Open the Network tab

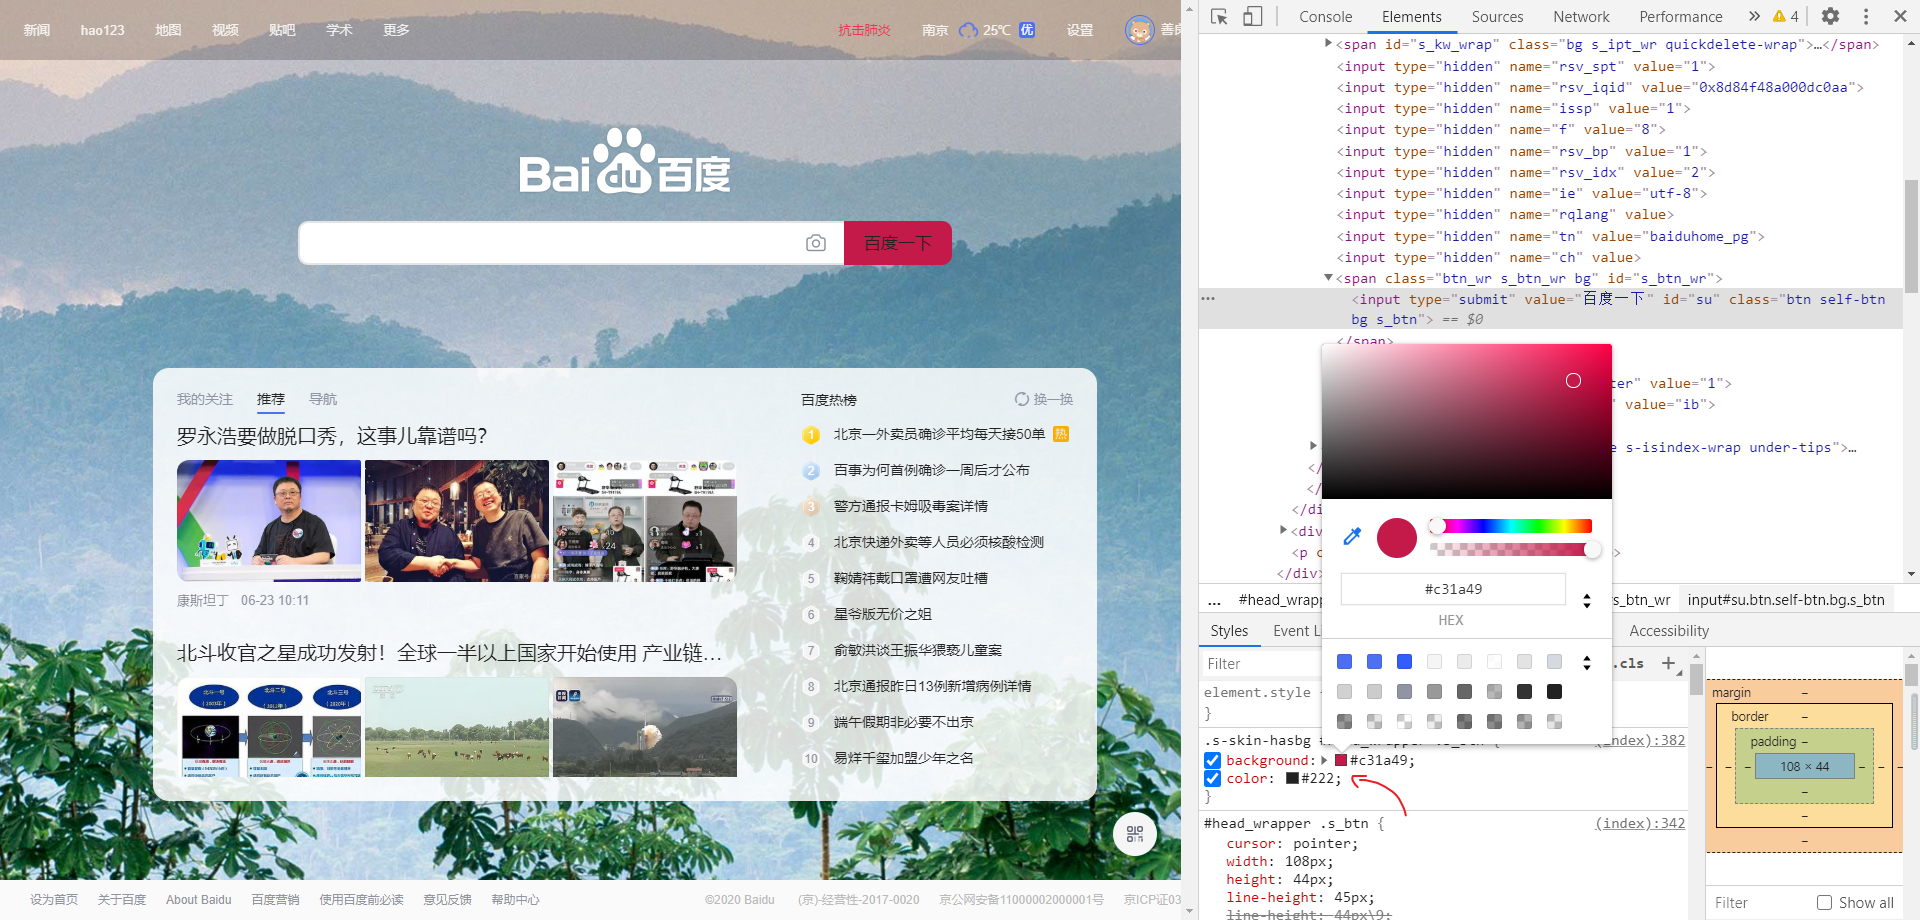[1581, 16]
